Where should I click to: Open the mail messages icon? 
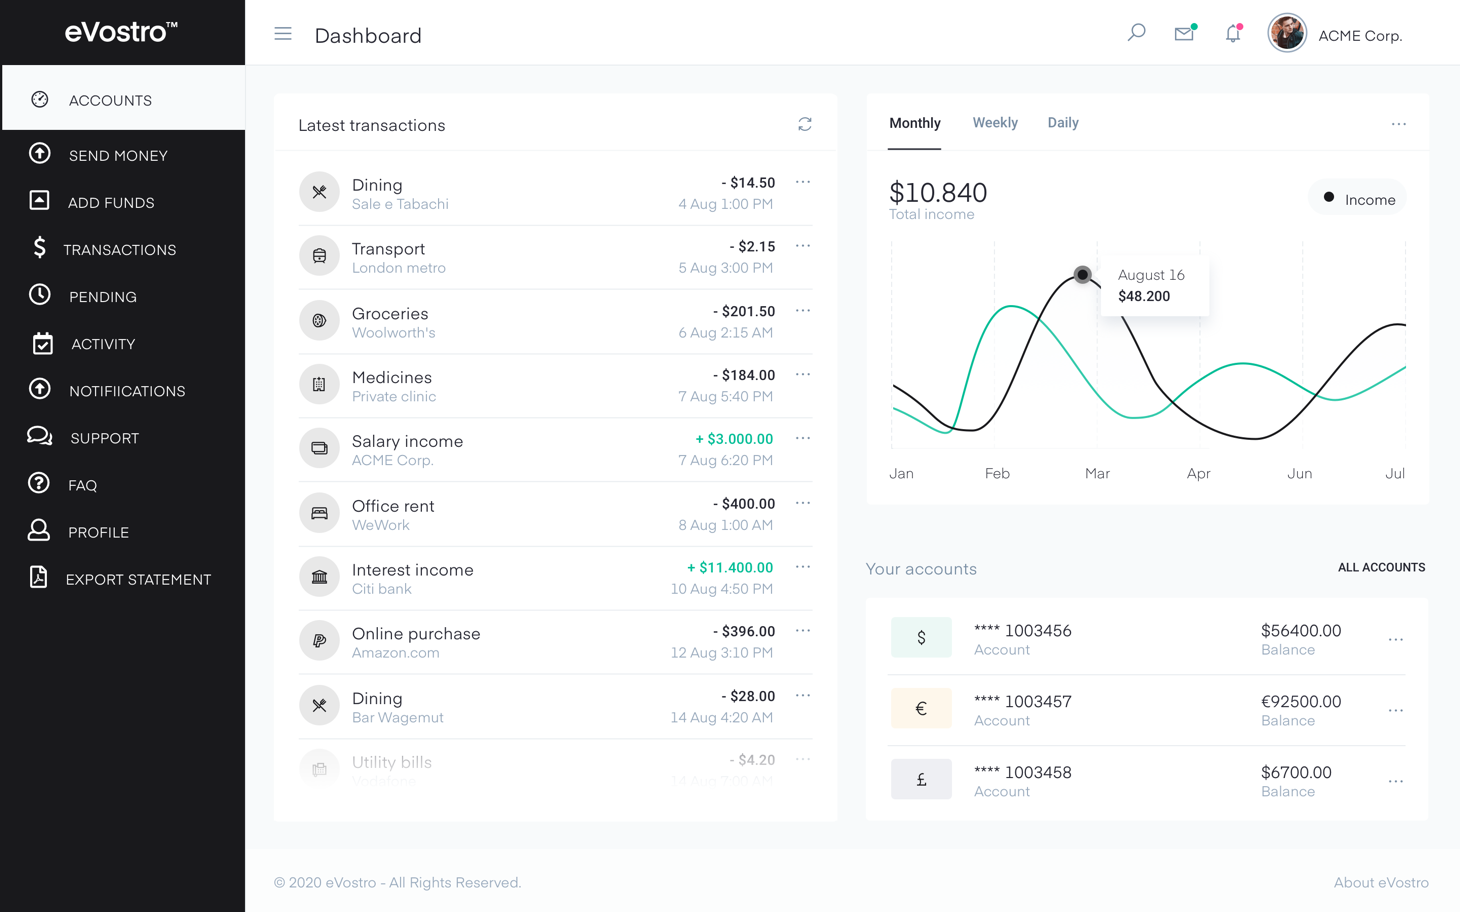coord(1184,34)
